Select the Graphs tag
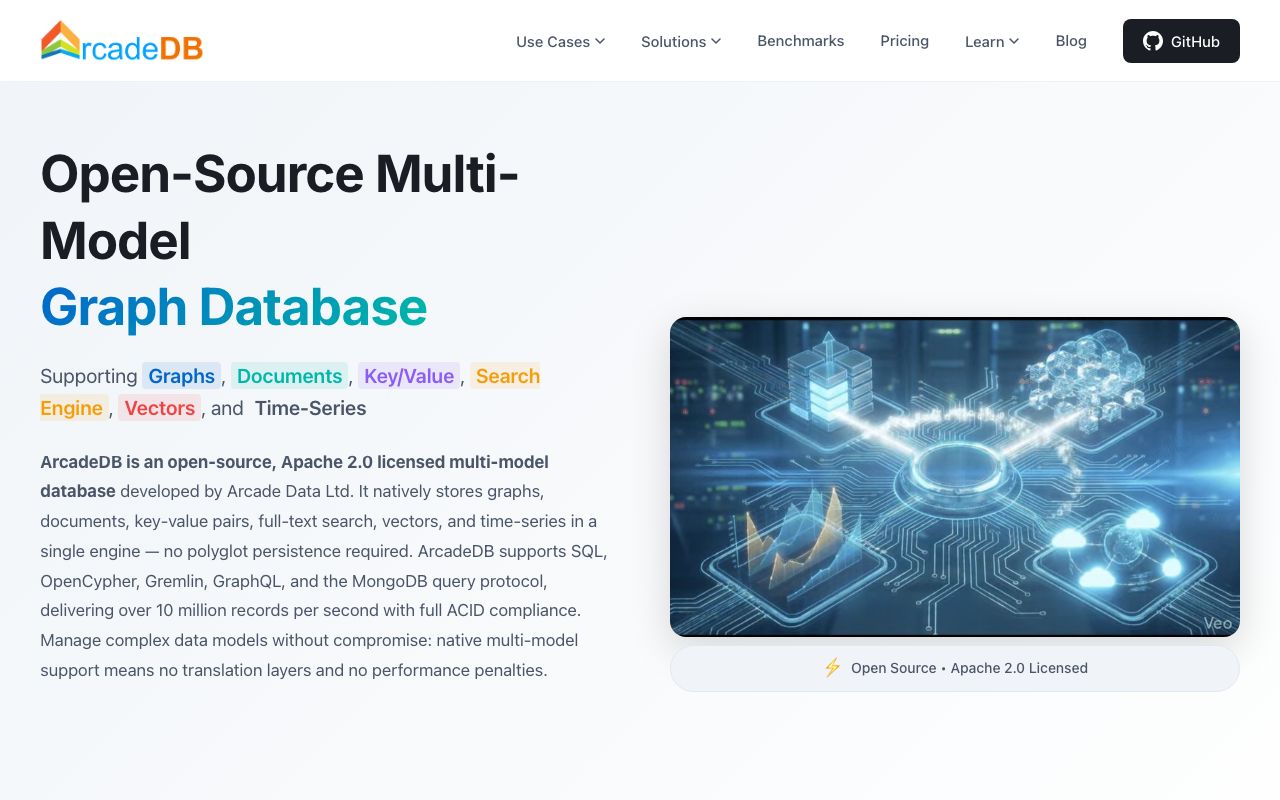The height and width of the screenshot is (800, 1280). [181, 376]
